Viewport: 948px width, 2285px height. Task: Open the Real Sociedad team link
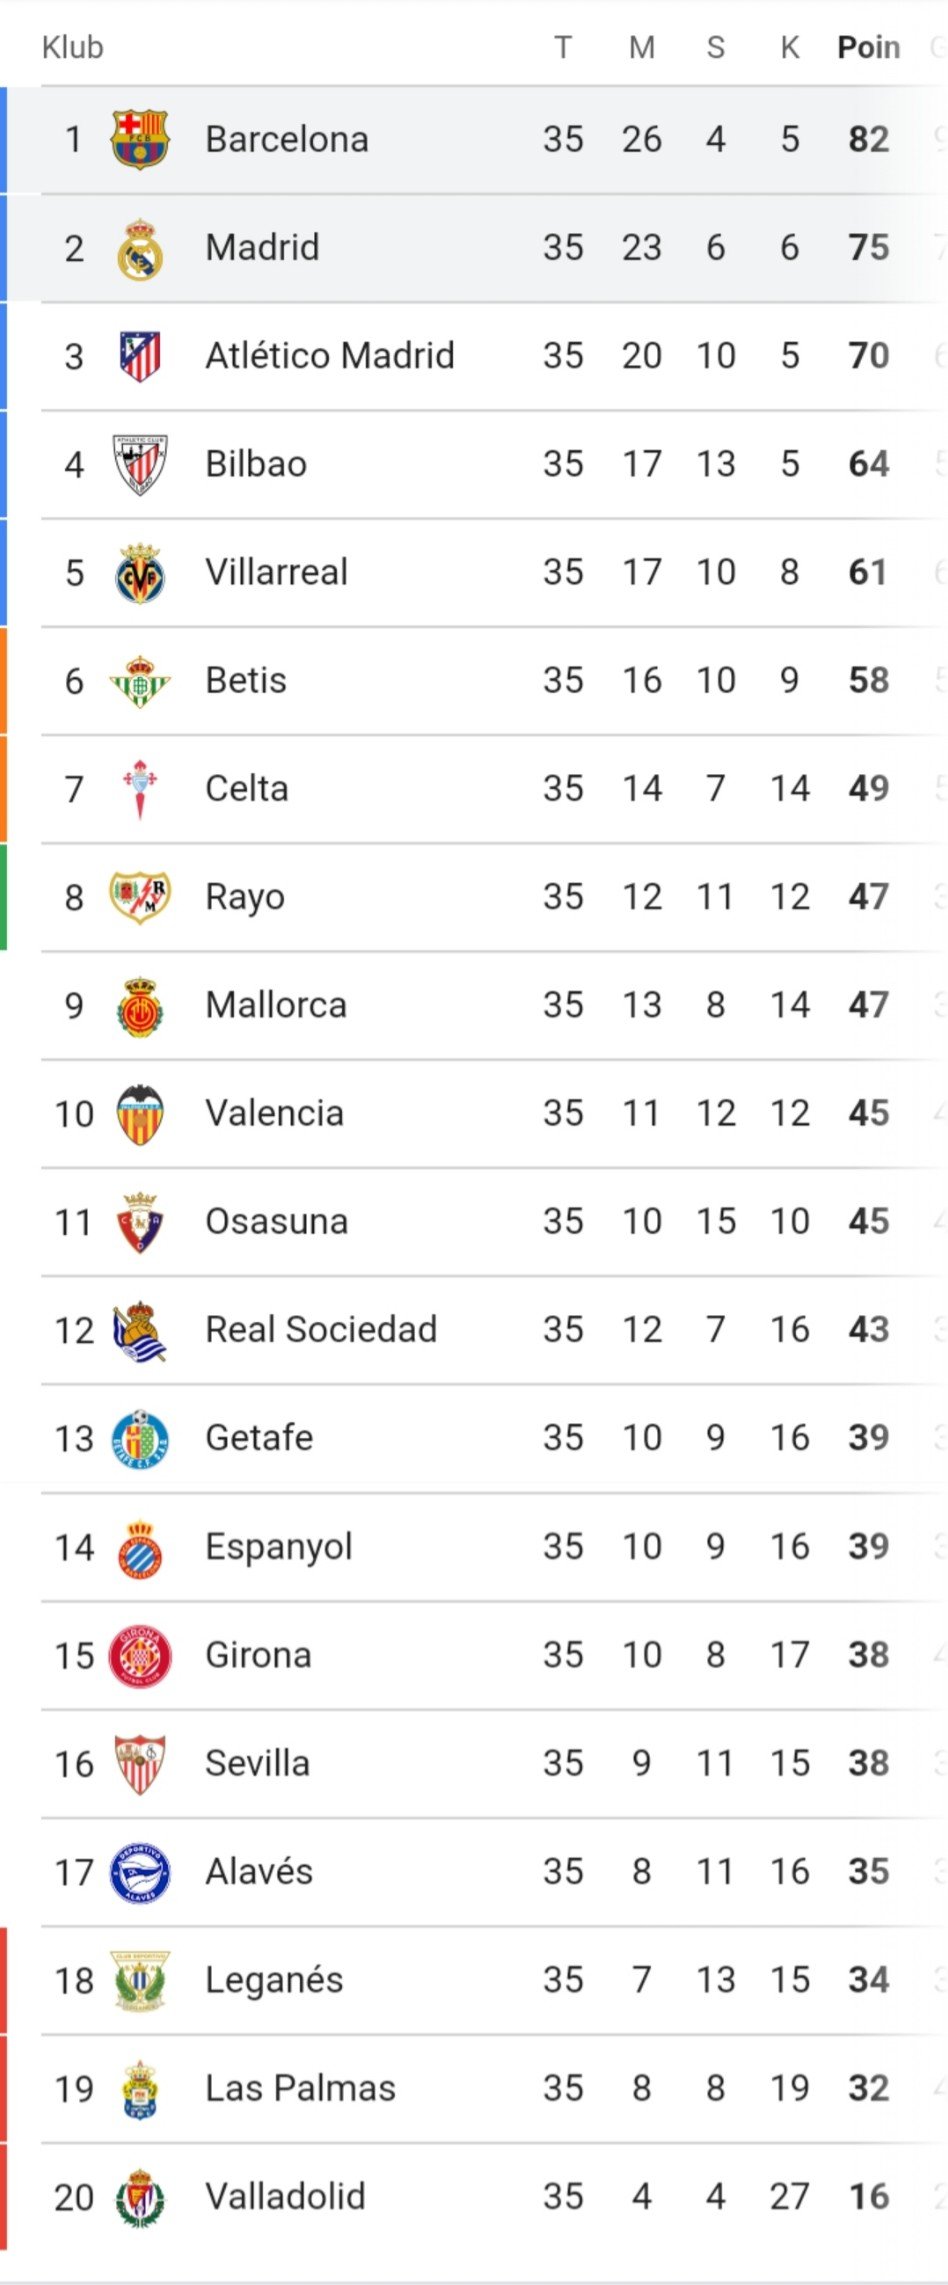pyautogui.click(x=321, y=1330)
